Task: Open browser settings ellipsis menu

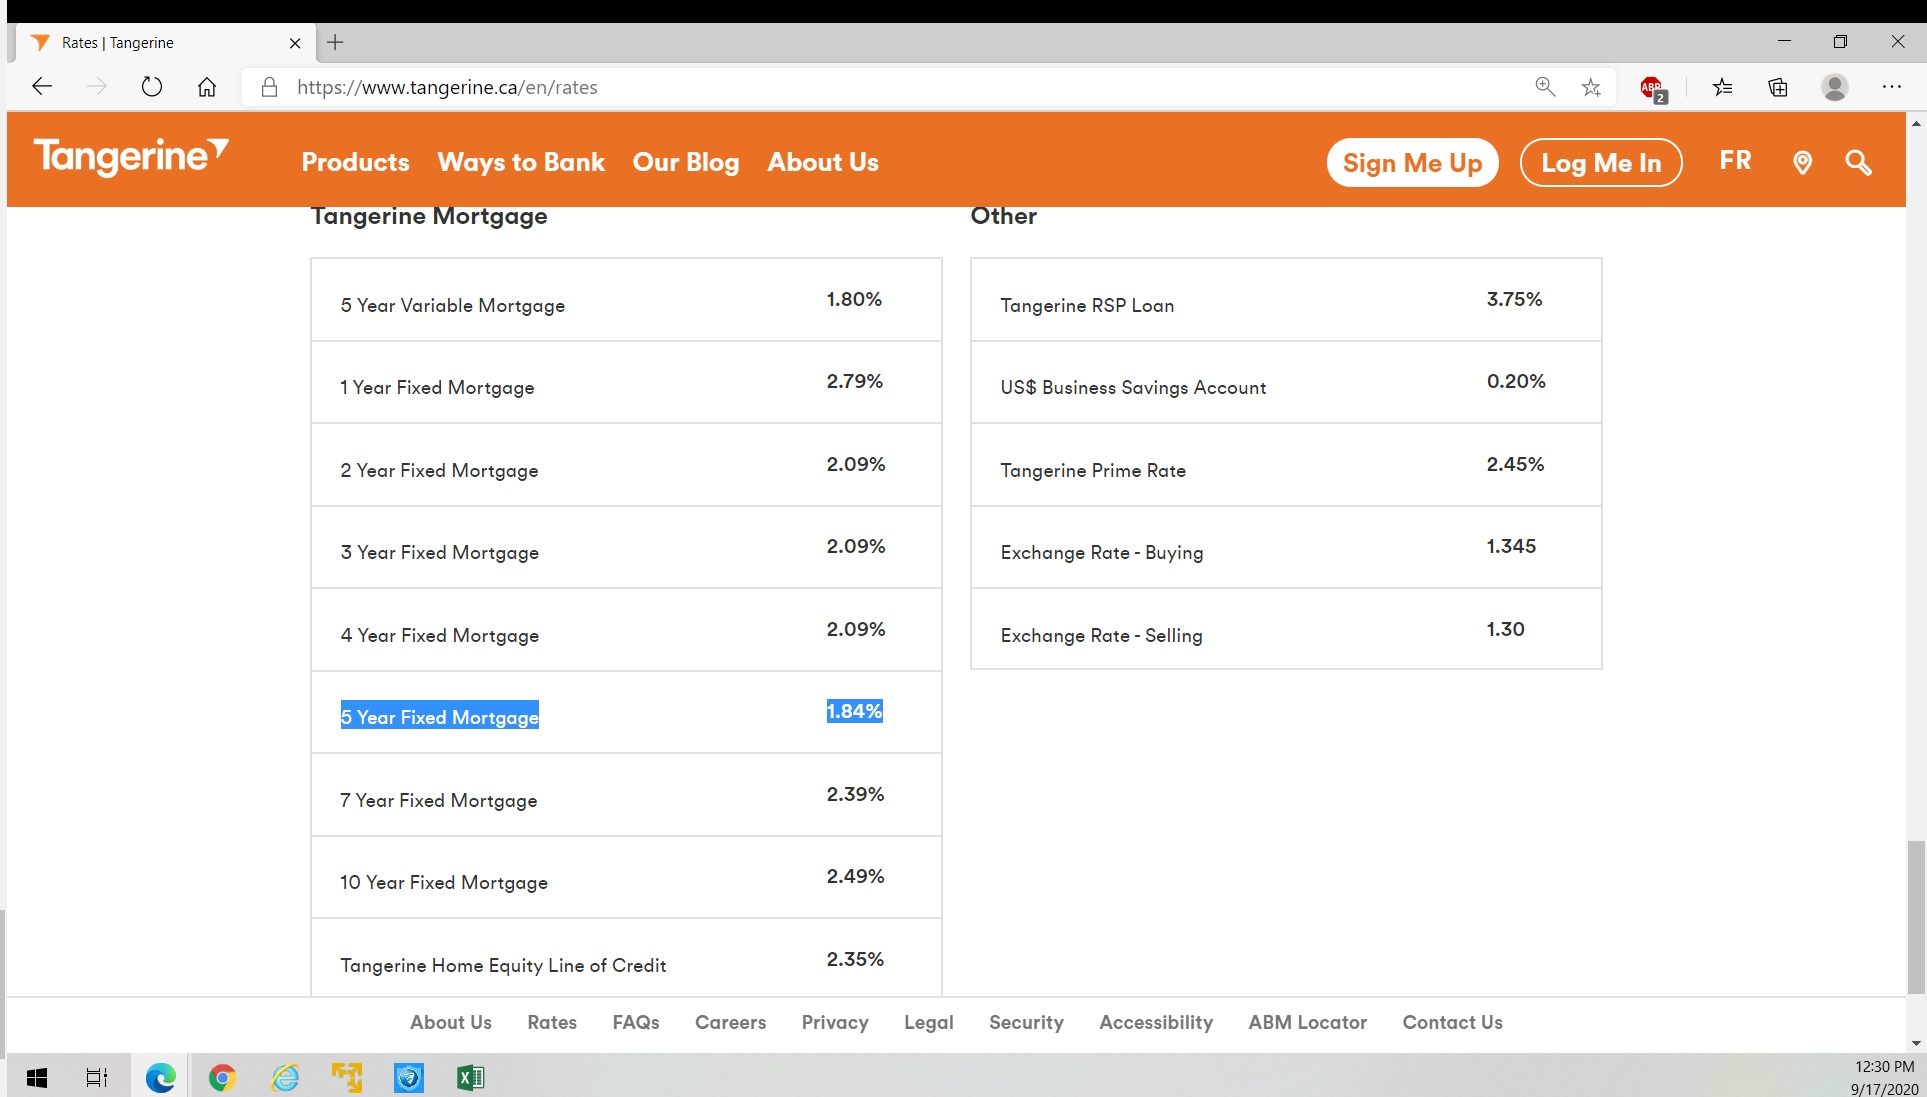Action: (x=1891, y=87)
